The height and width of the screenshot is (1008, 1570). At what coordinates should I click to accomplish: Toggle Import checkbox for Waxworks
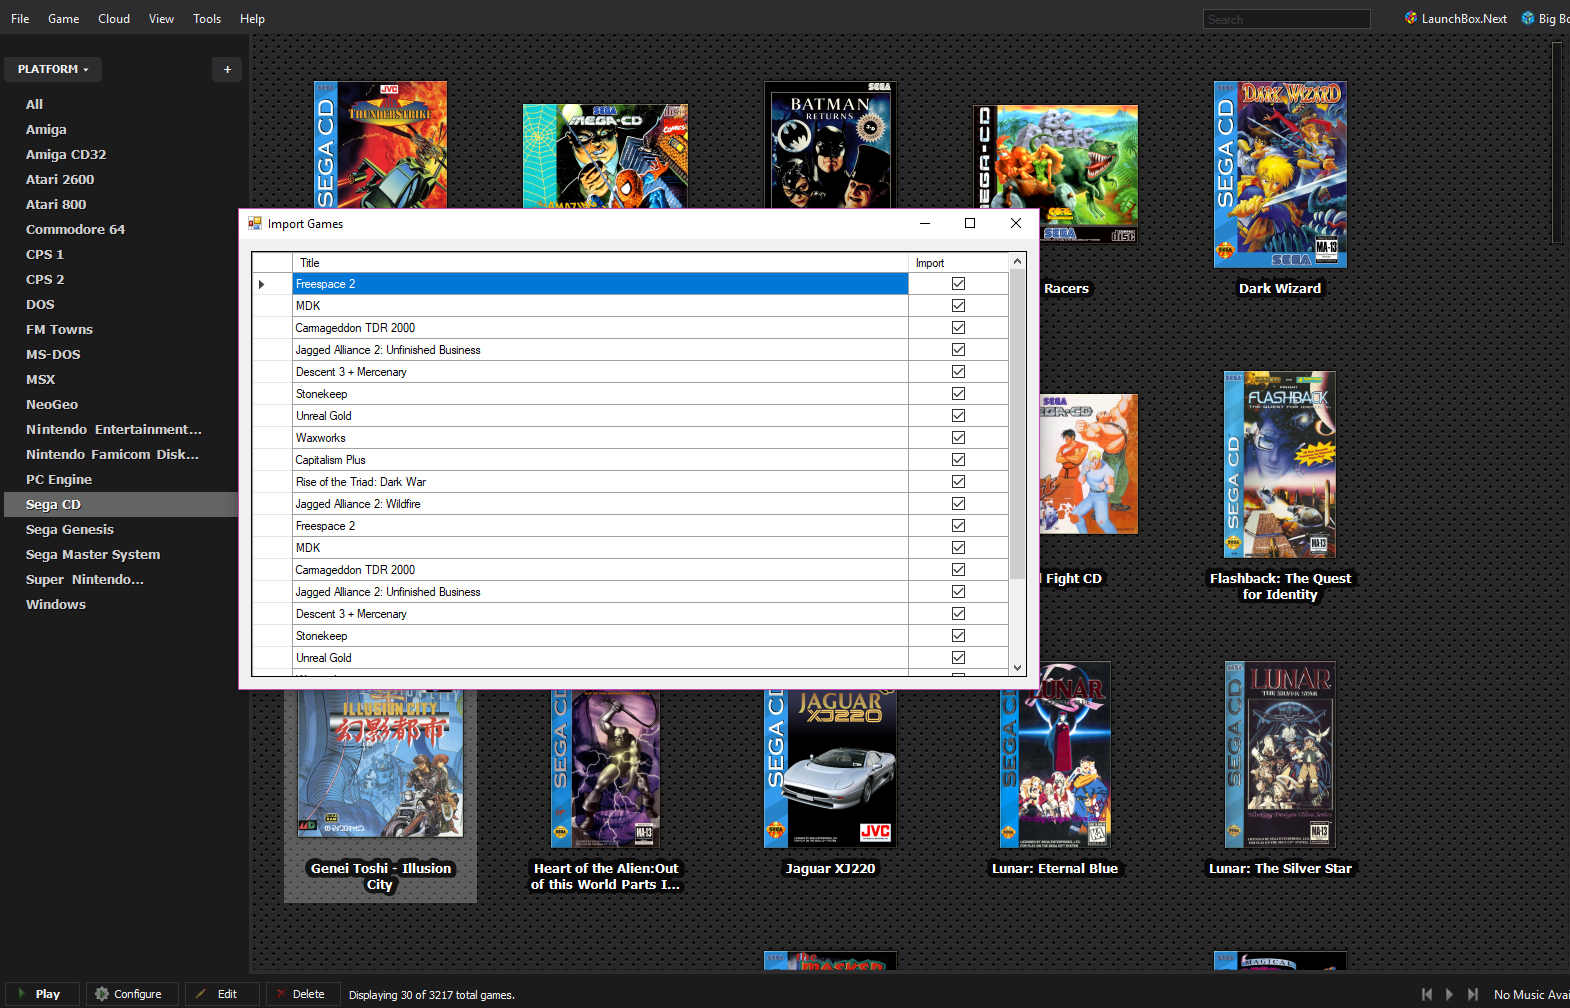click(x=958, y=438)
